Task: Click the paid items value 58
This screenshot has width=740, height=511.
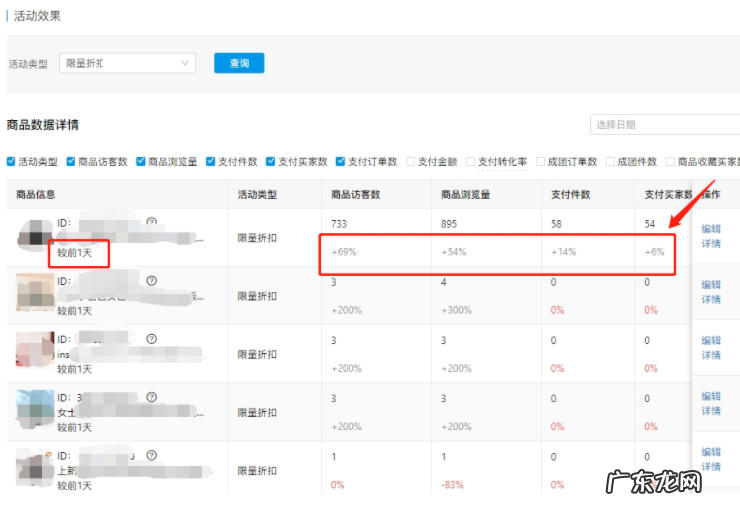Action: [x=556, y=224]
